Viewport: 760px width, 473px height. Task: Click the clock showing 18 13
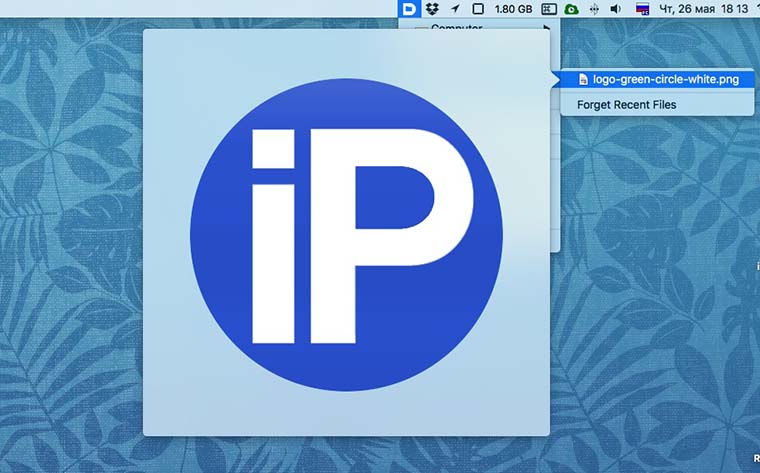click(737, 9)
